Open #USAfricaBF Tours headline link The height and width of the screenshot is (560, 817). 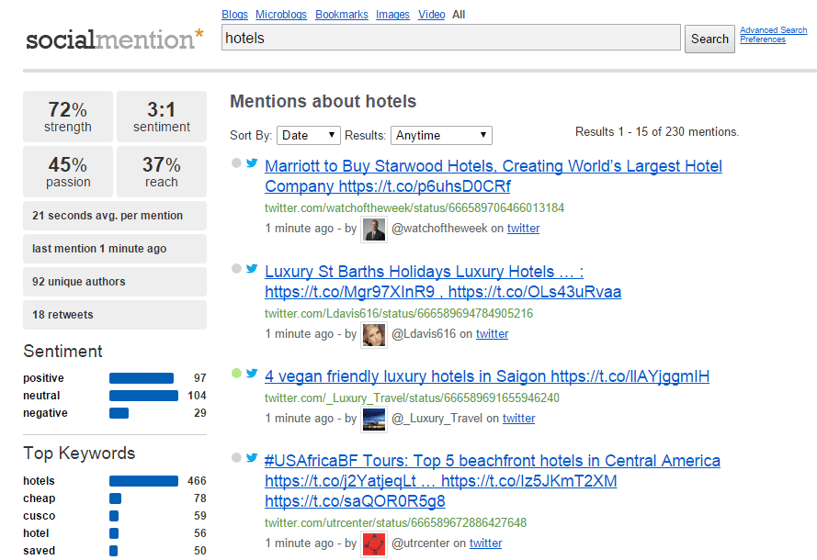[492, 481]
